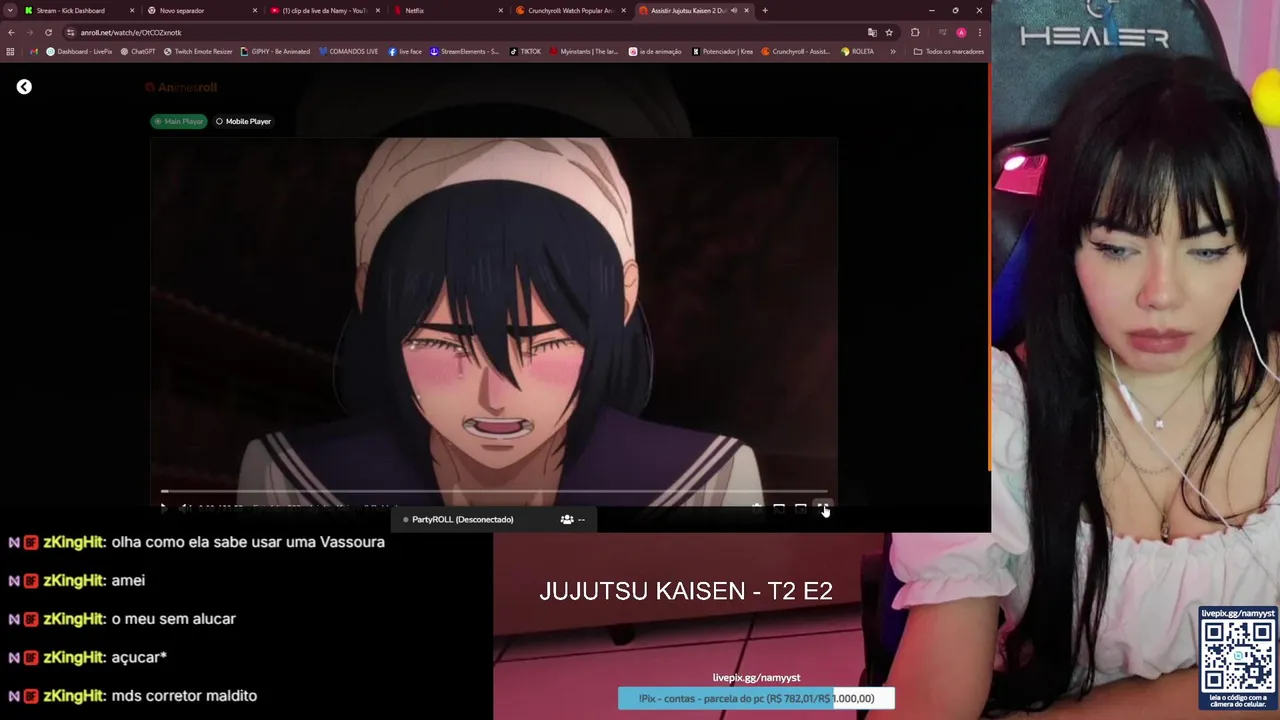Click the page vertical scrollbar
Image resolution: width=1280 pixels, height=720 pixels.
point(988,267)
